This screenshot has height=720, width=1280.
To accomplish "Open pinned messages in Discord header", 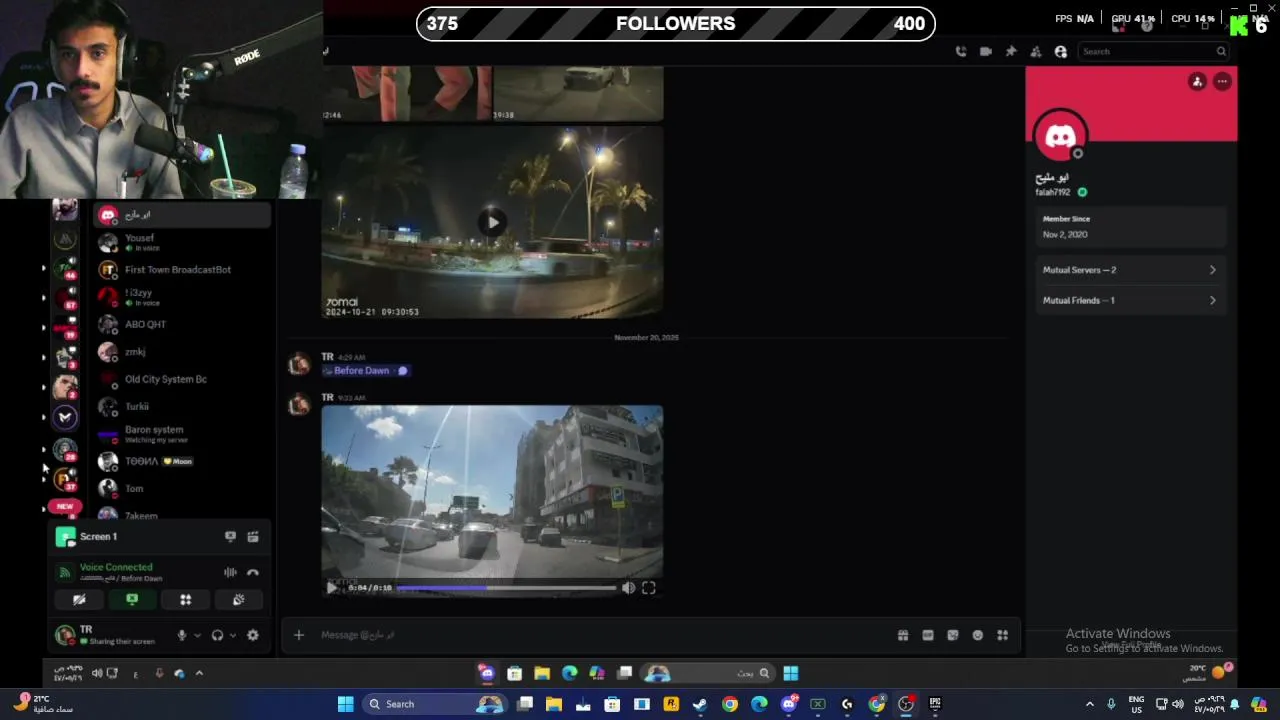I will pyautogui.click(x=1011, y=51).
